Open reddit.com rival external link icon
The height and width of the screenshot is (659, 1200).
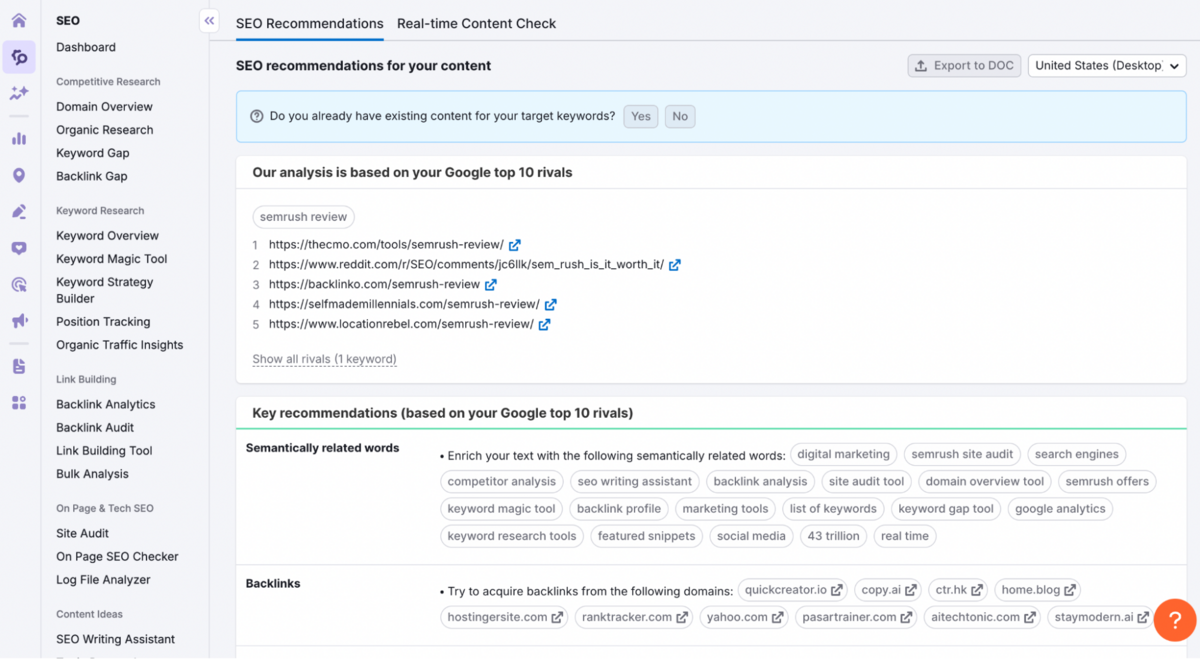coord(675,265)
